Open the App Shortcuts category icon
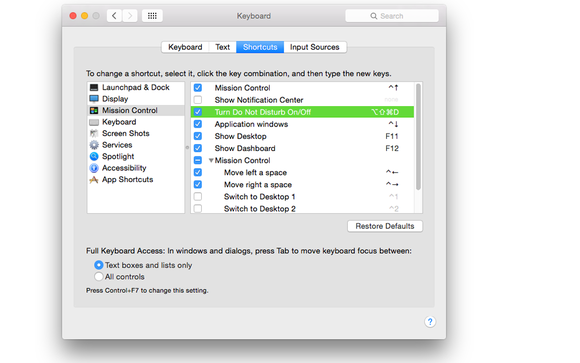The width and height of the screenshot is (580, 363). [x=94, y=180]
